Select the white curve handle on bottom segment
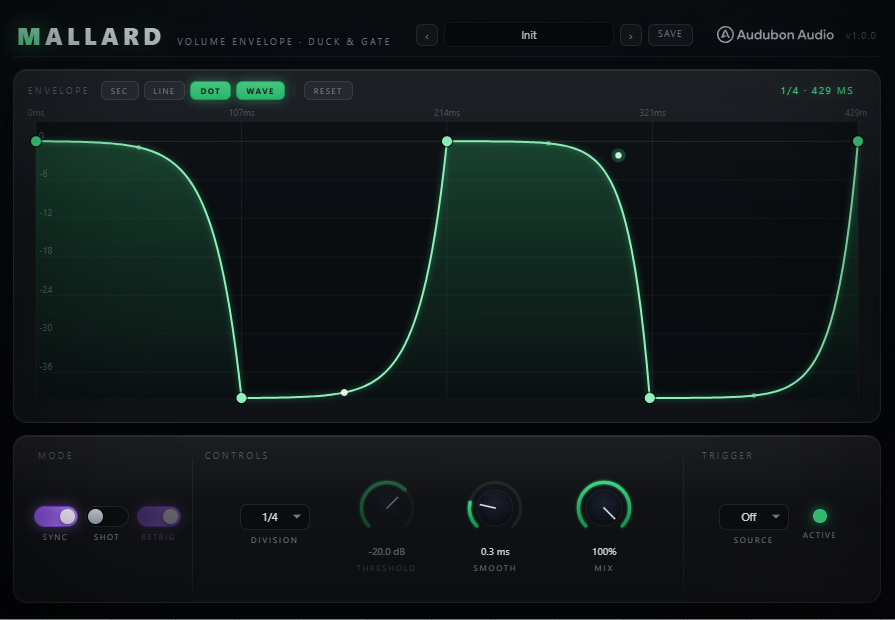Viewport: 895px width, 620px height. coord(344,392)
